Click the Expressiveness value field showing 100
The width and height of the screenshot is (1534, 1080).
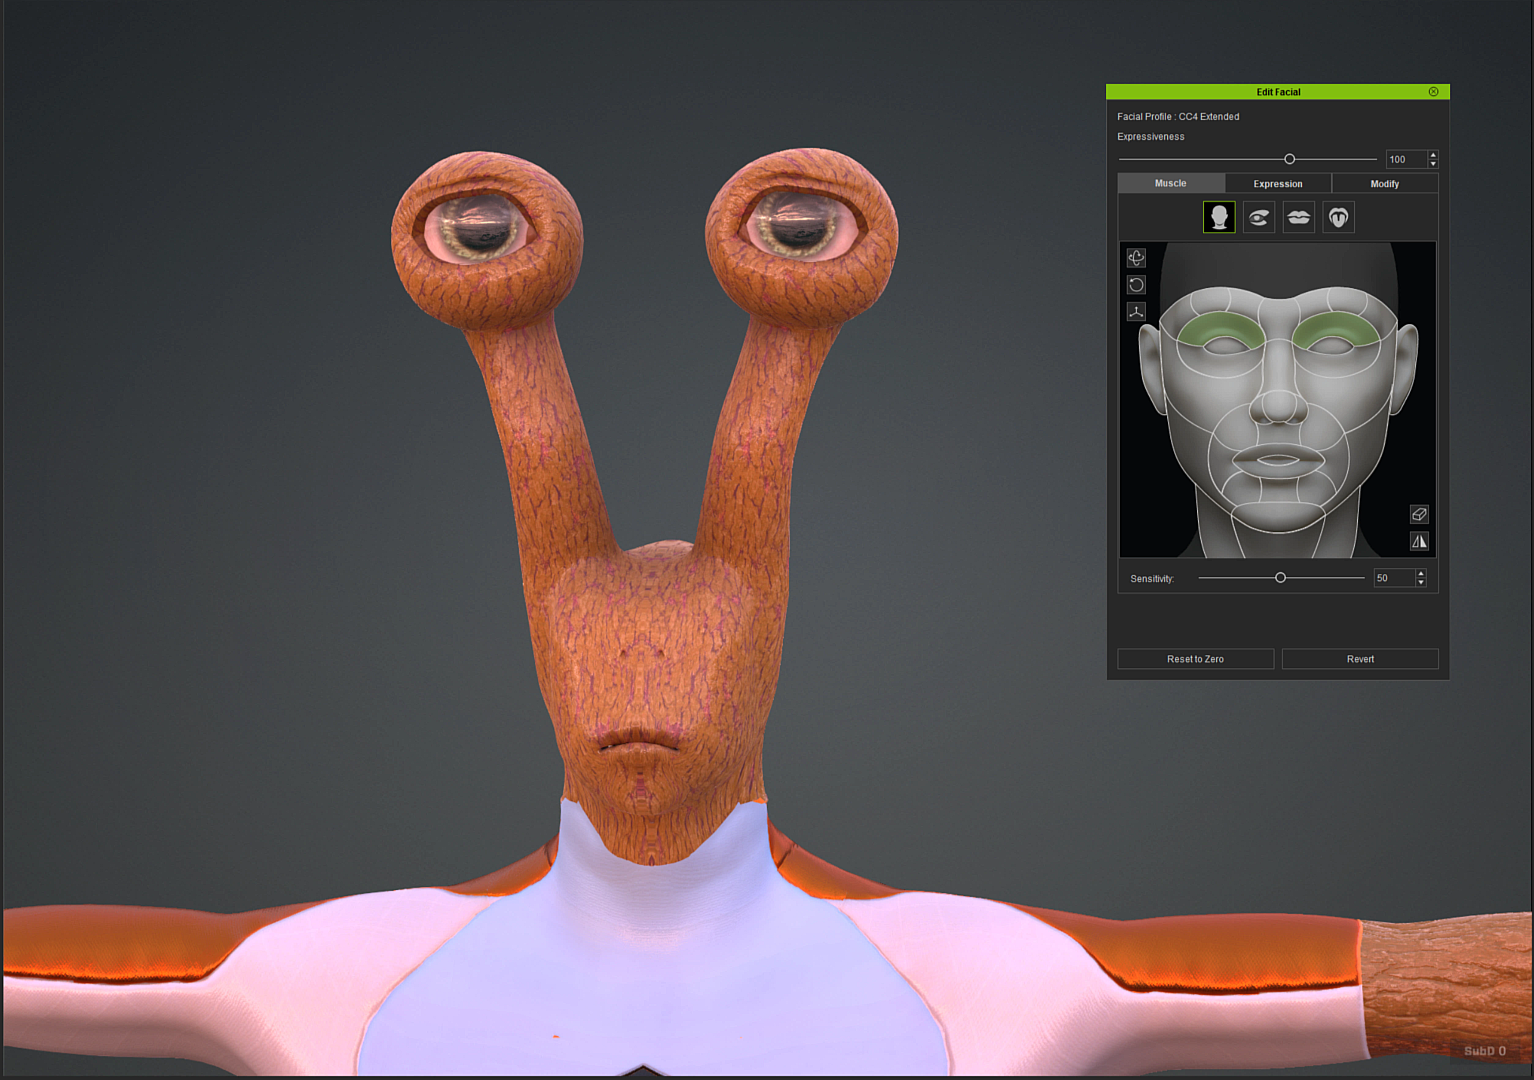[1406, 159]
